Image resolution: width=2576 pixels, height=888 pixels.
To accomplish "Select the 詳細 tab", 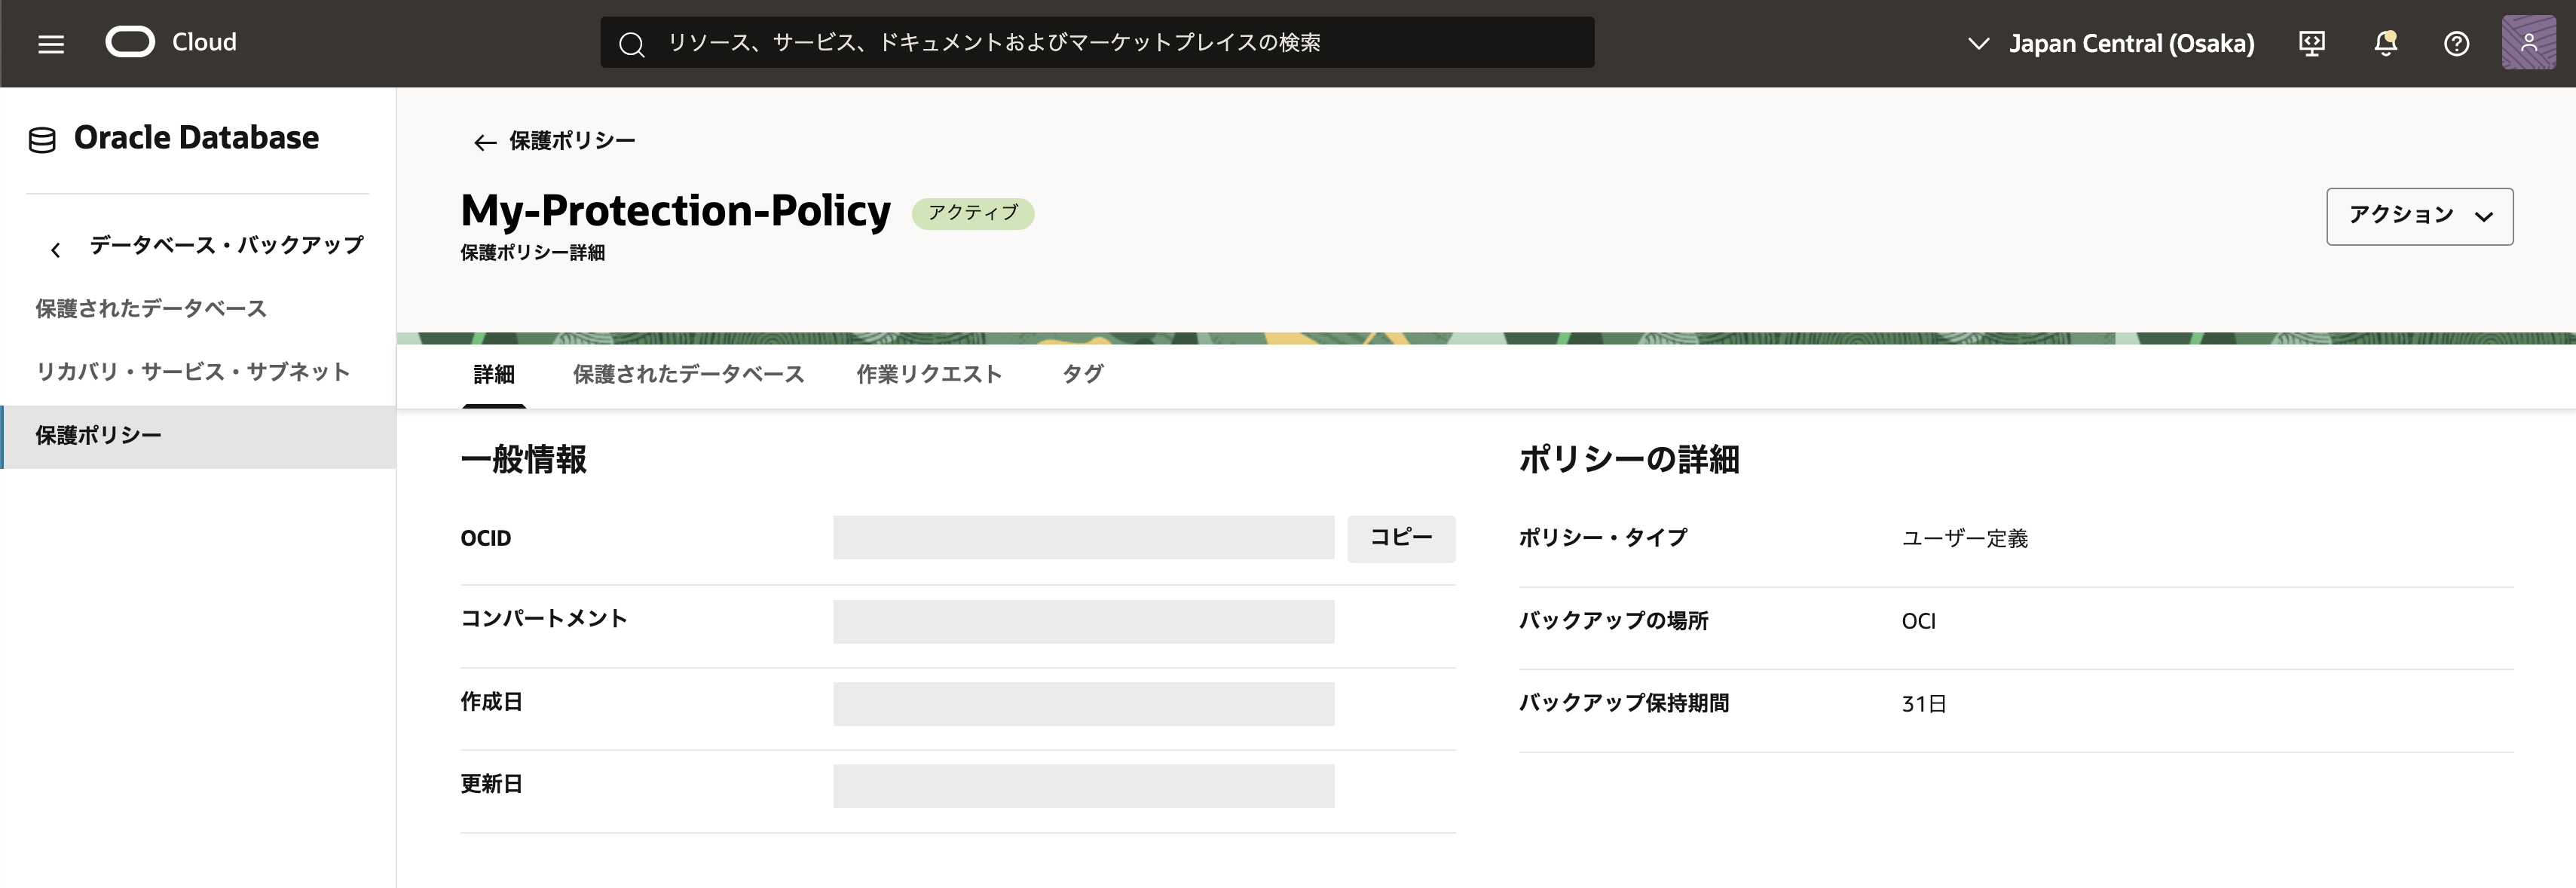I will coord(494,374).
